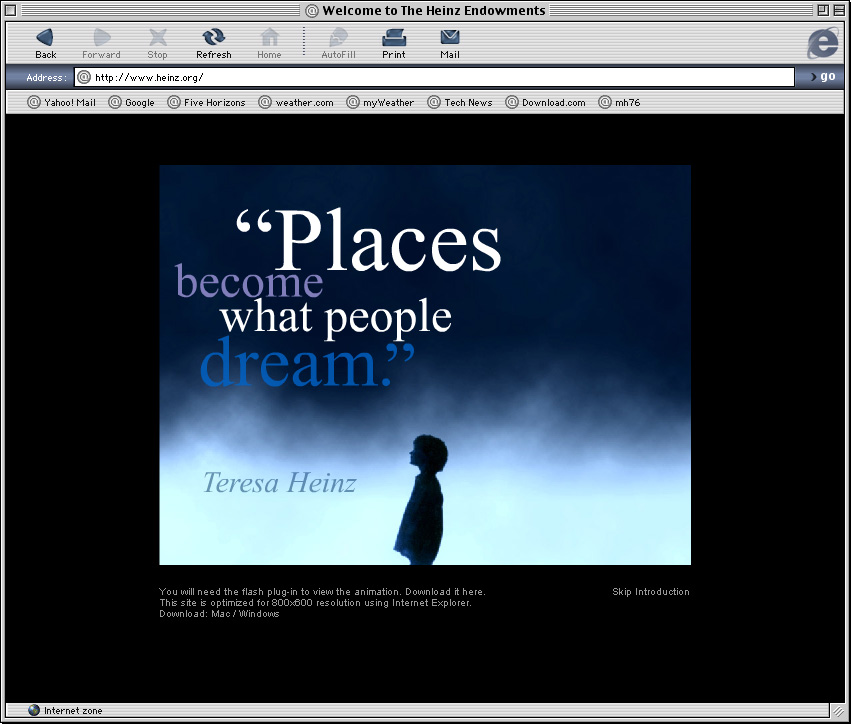
Task: Open the weather.com bookmark
Action: pyautogui.click(x=297, y=102)
